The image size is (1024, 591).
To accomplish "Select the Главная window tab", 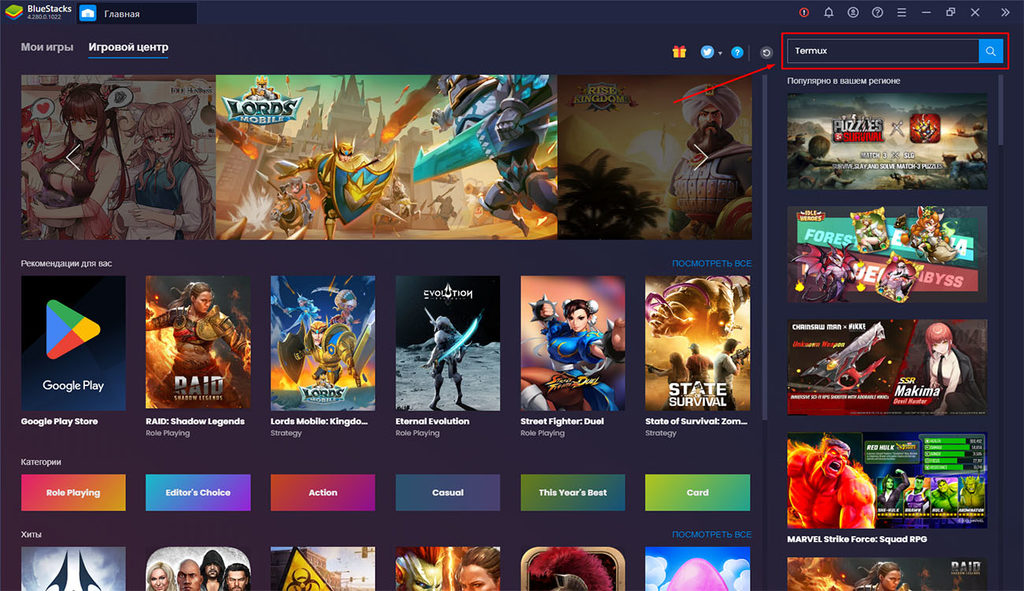I will pyautogui.click(x=136, y=13).
